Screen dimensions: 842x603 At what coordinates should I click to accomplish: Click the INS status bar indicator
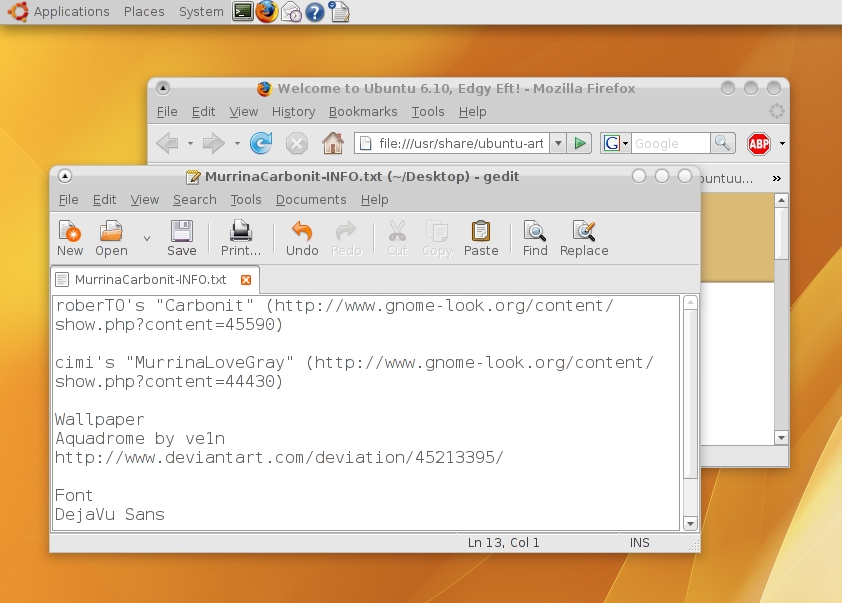(x=639, y=543)
